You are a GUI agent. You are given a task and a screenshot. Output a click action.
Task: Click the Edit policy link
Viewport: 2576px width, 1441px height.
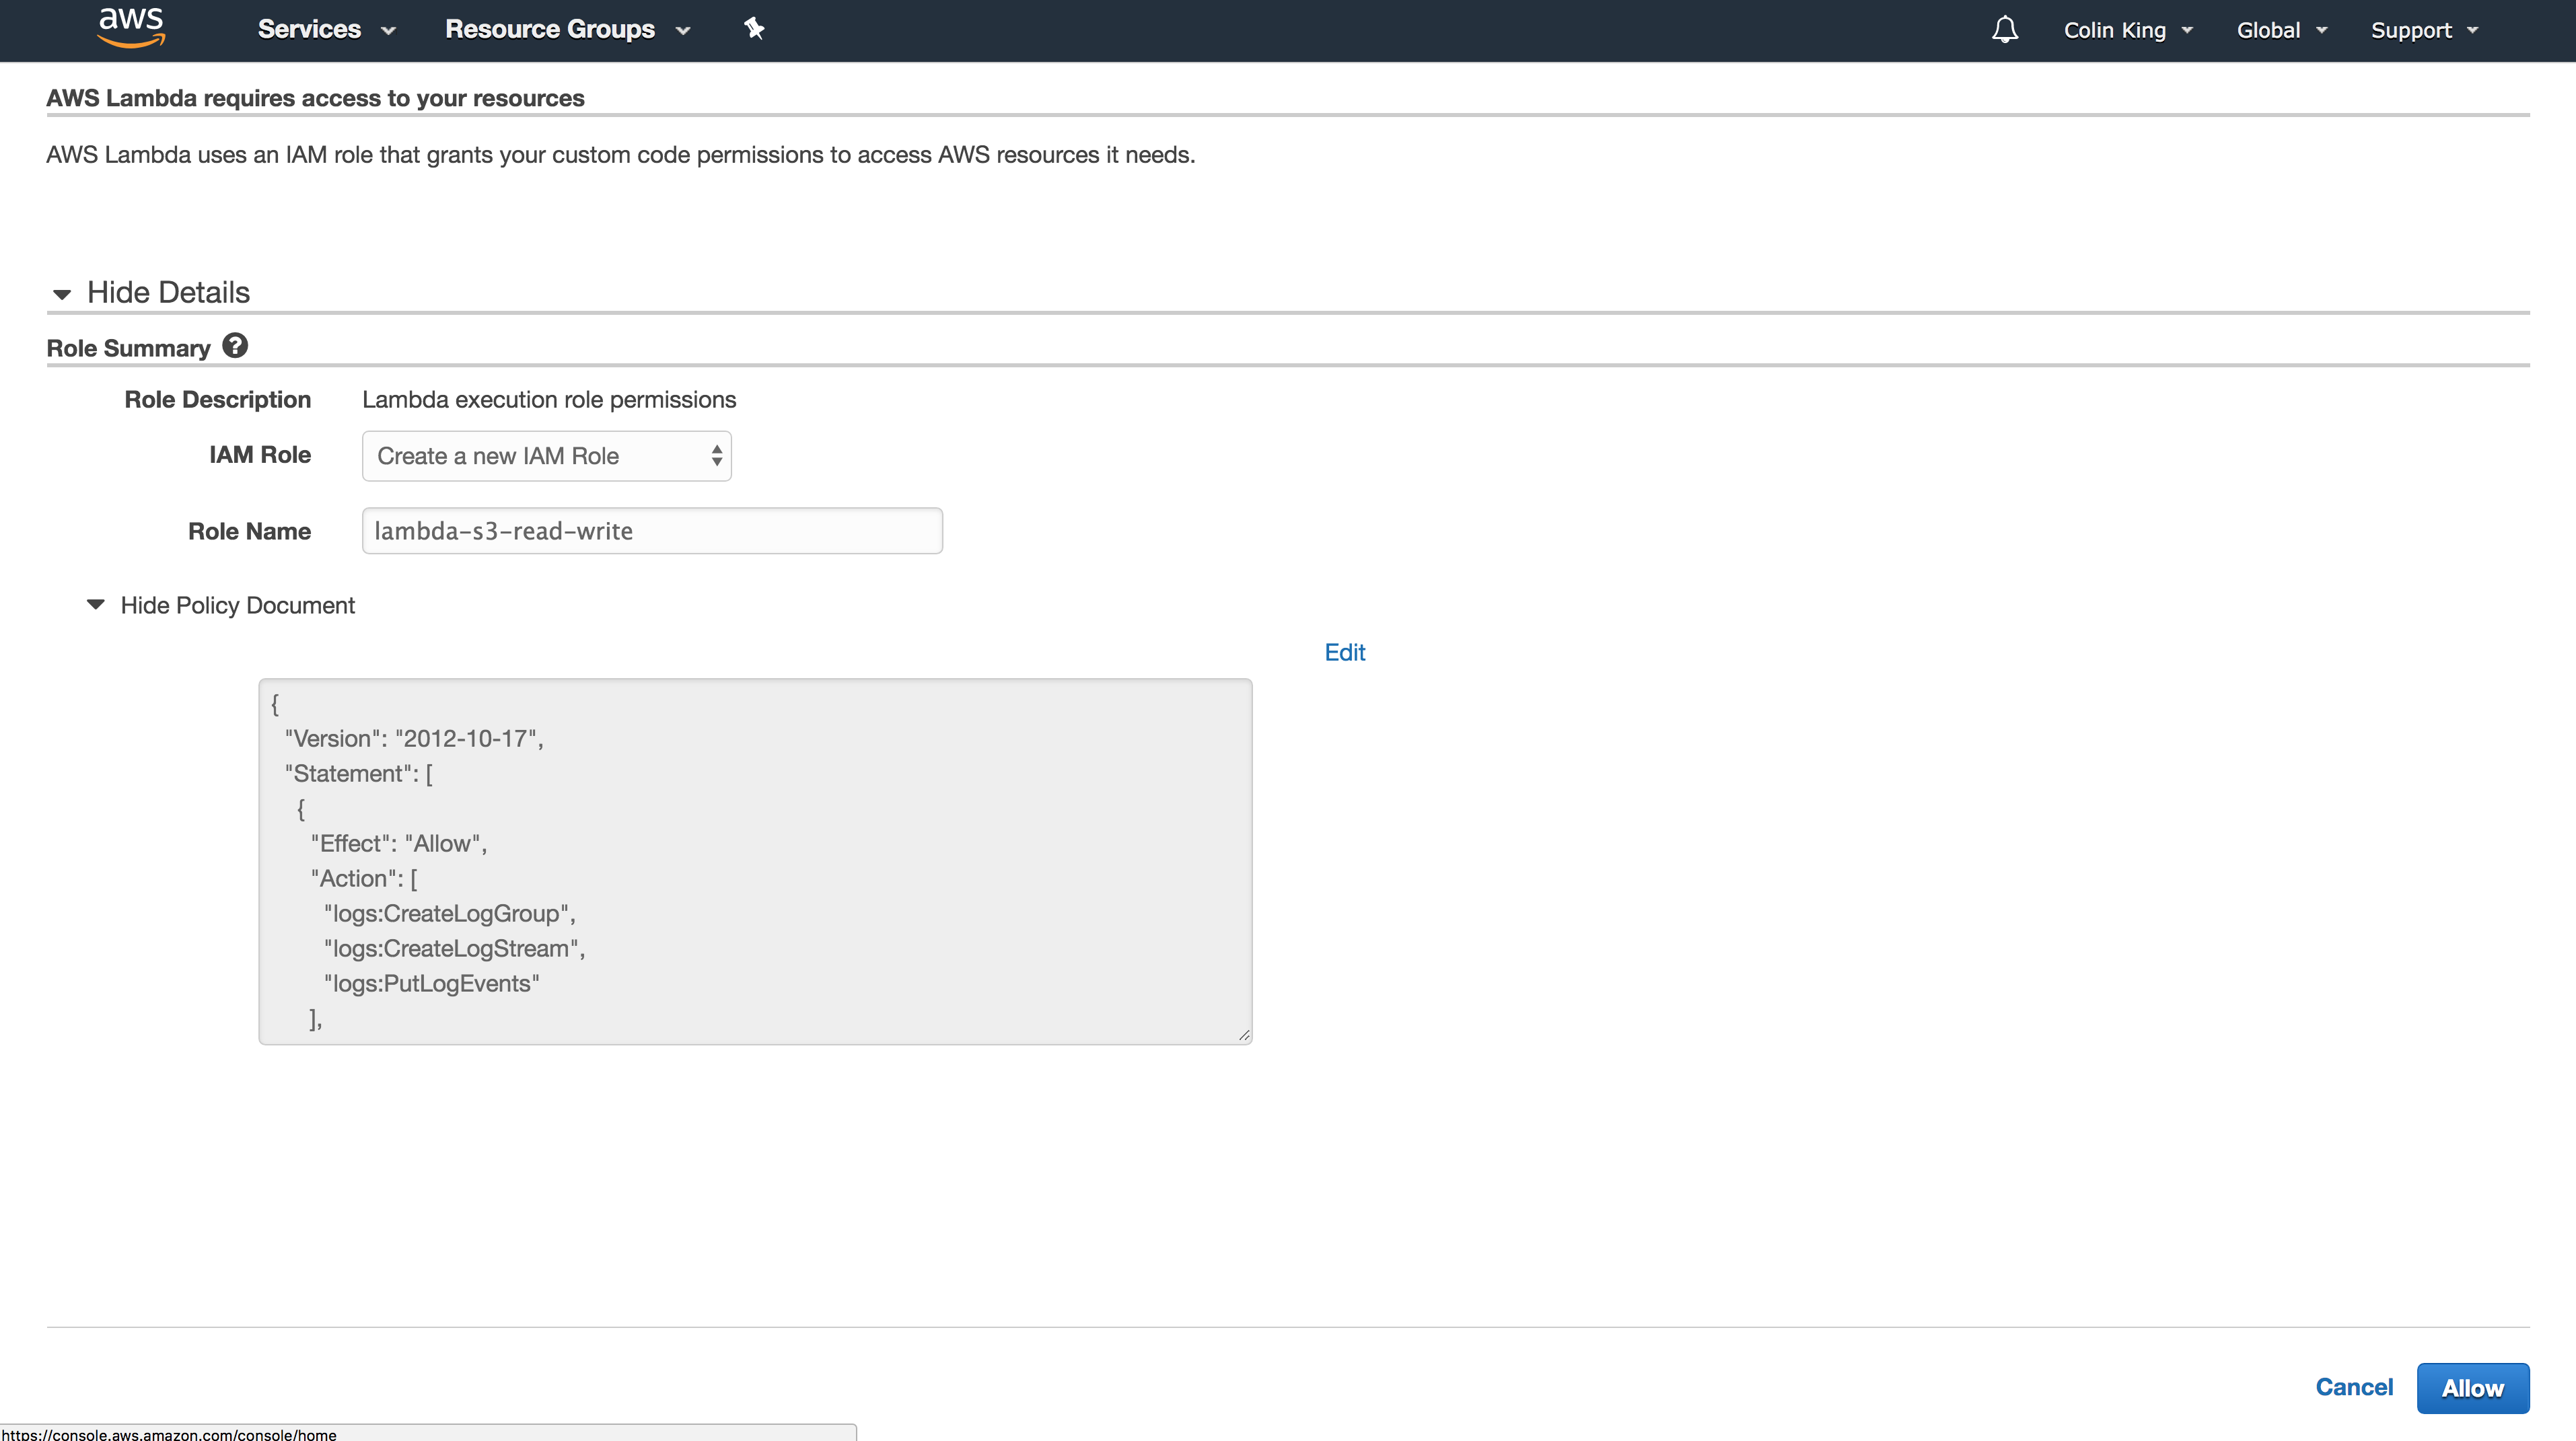pos(1344,652)
